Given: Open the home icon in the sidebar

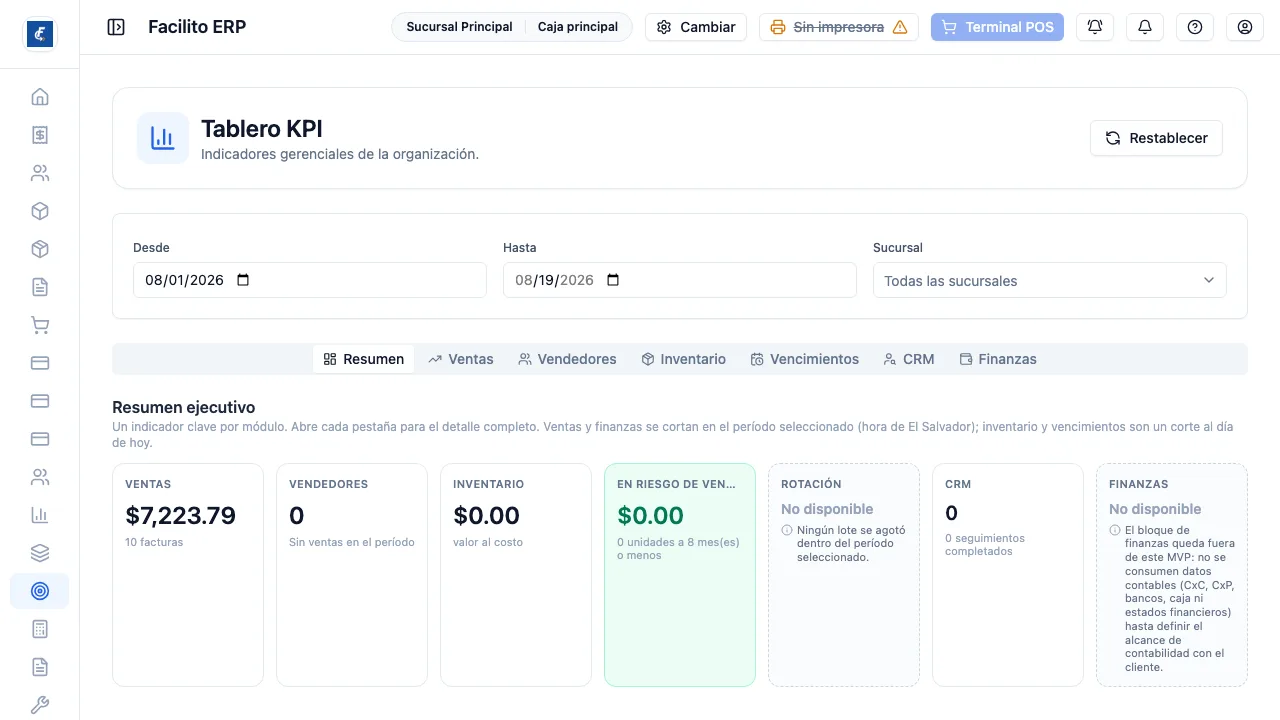Looking at the screenshot, I should click(x=40, y=97).
